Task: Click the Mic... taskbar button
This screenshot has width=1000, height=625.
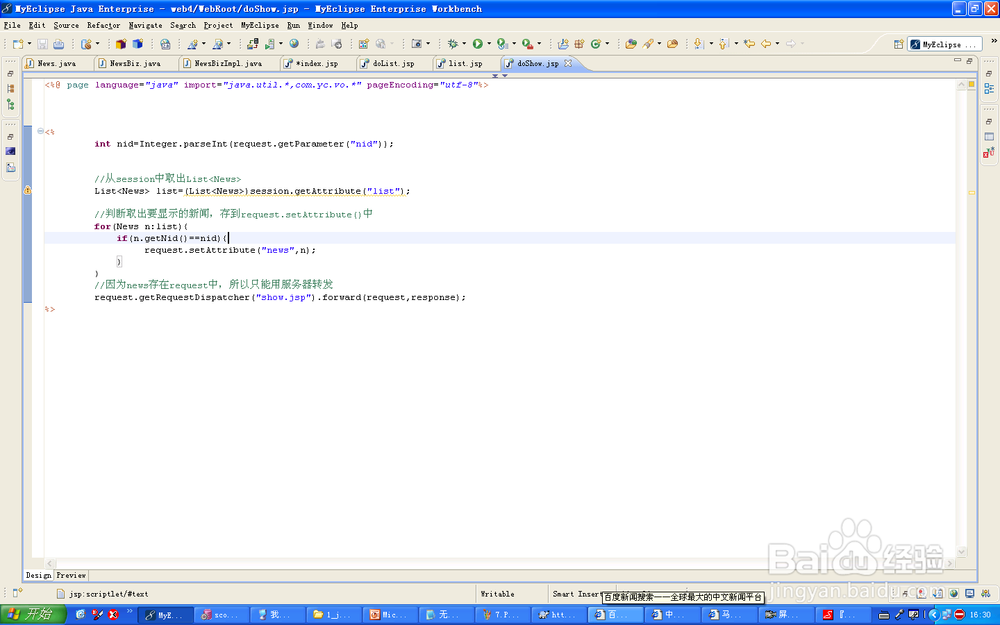Action: [392, 615]
